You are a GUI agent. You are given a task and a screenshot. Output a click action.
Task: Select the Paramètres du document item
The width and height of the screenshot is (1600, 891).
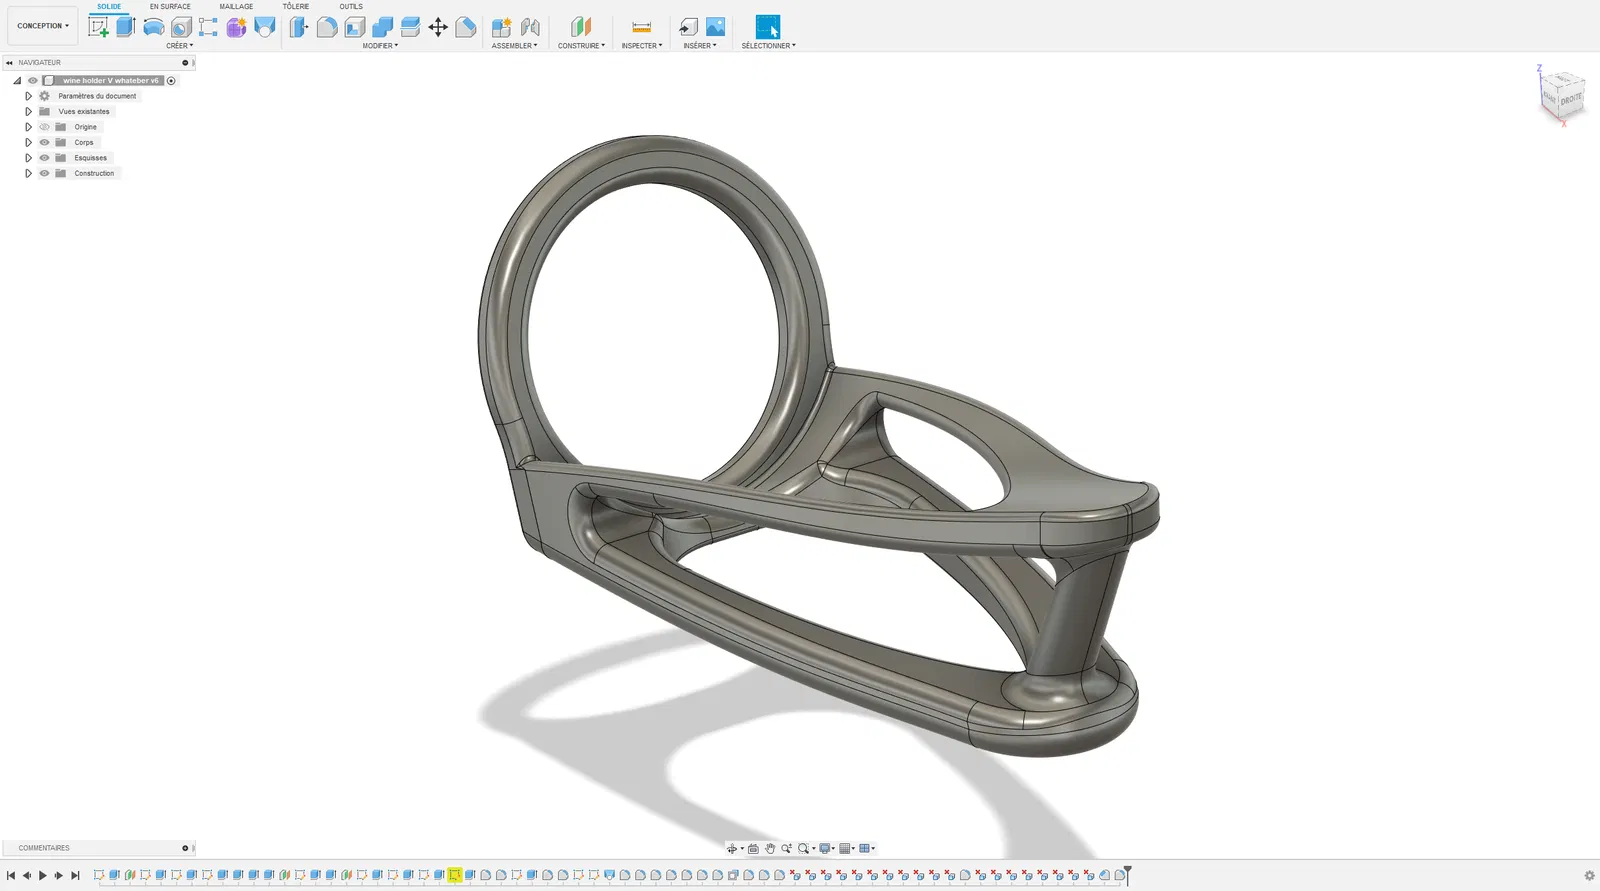(97, 96)
